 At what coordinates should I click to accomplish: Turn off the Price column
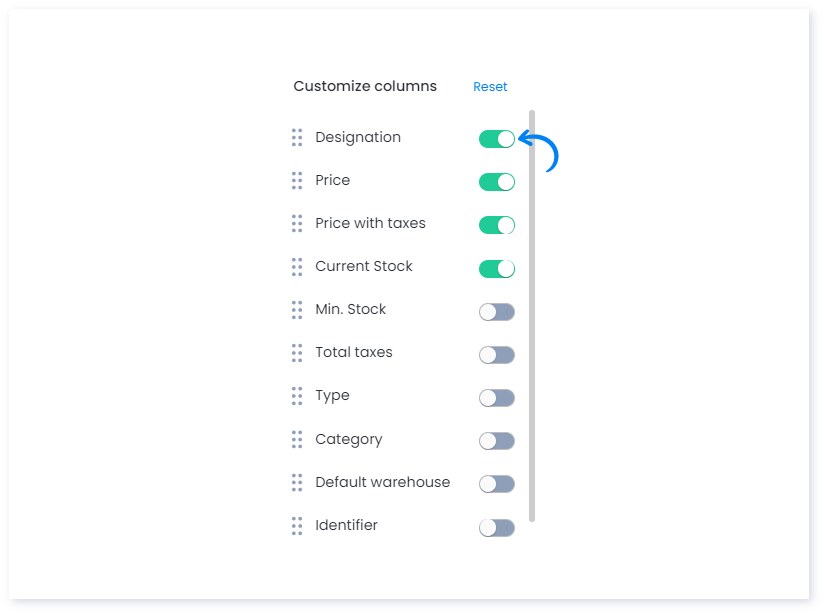[497, 182]
